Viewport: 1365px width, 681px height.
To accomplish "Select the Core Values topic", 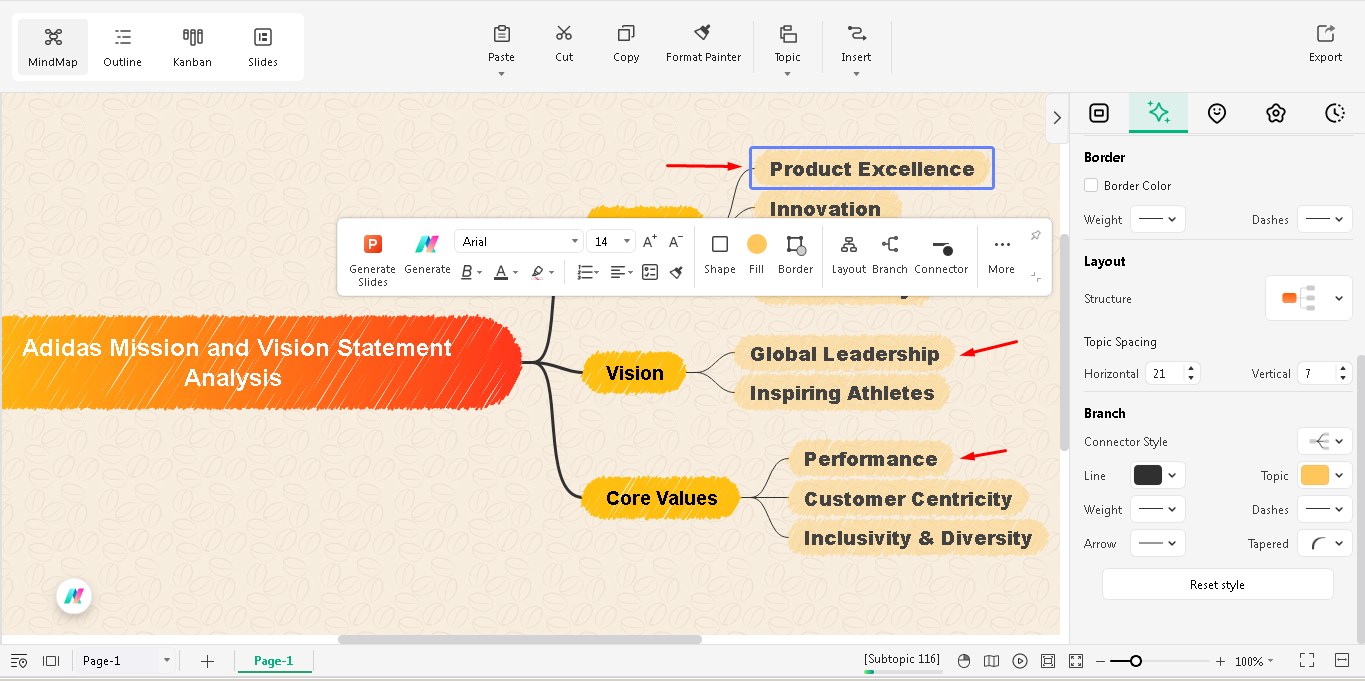I will [x=661, y=498].
